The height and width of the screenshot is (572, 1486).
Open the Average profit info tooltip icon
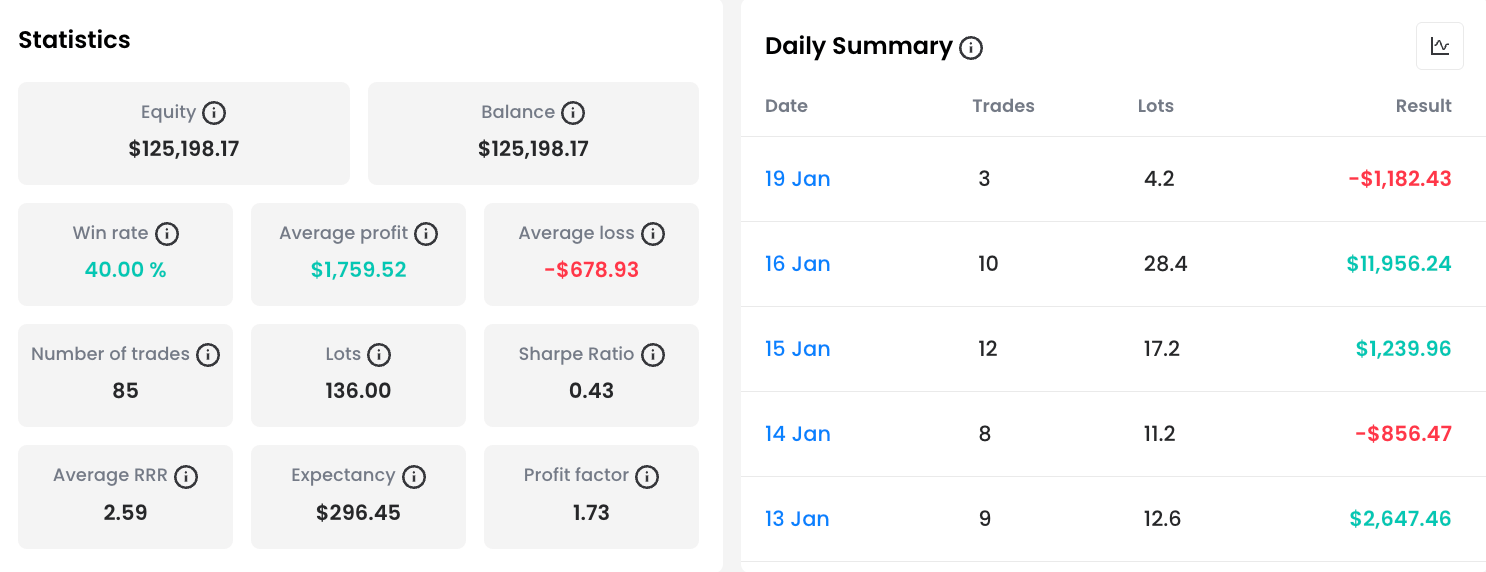point(426,234)
